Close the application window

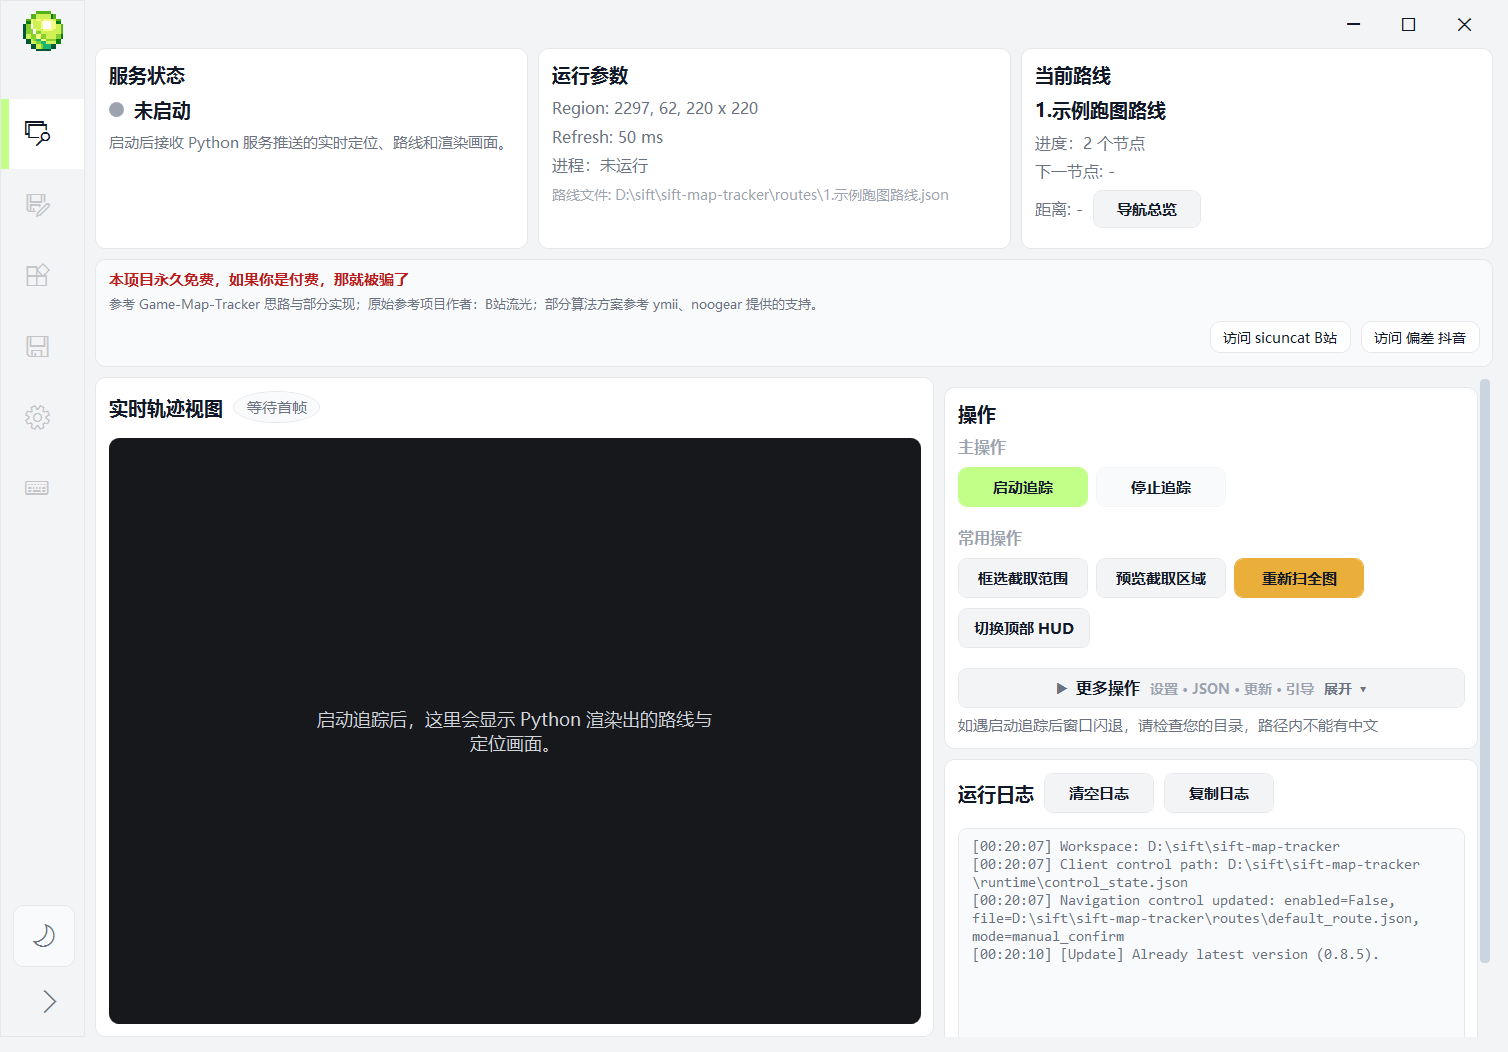[1464, 24]
